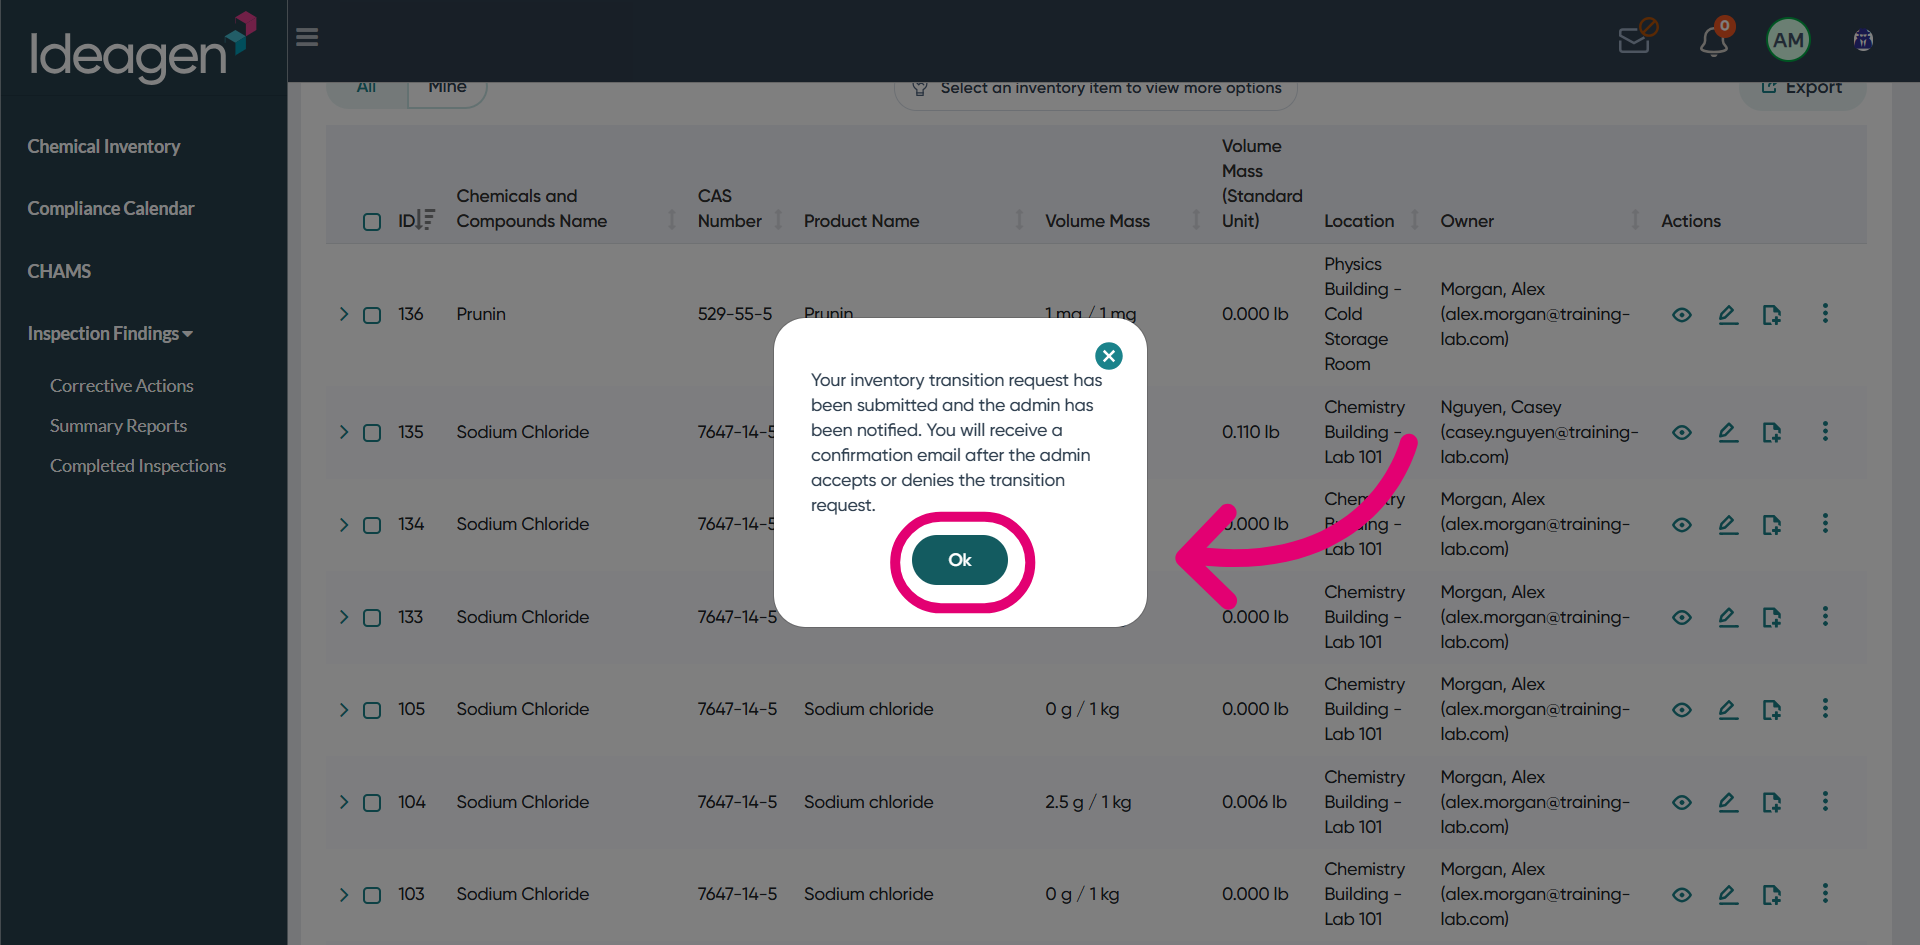
Task: Check the box for row 133
Action: pyautogui.click(x=372, y=618)
